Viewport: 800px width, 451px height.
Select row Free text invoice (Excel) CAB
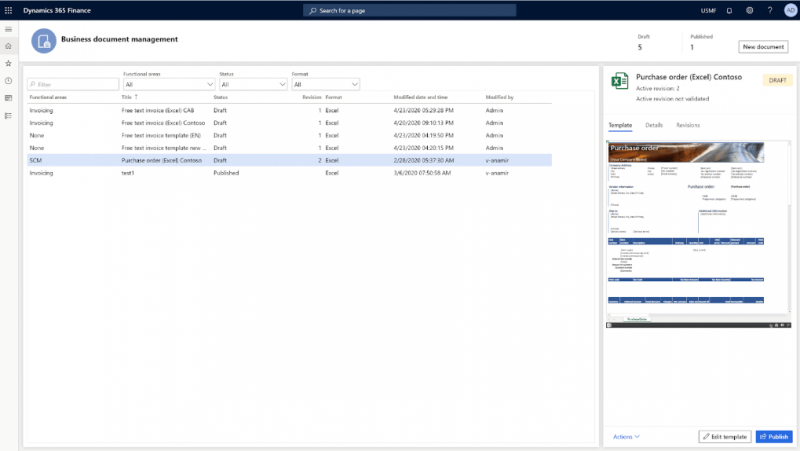[x=289, y=110]
